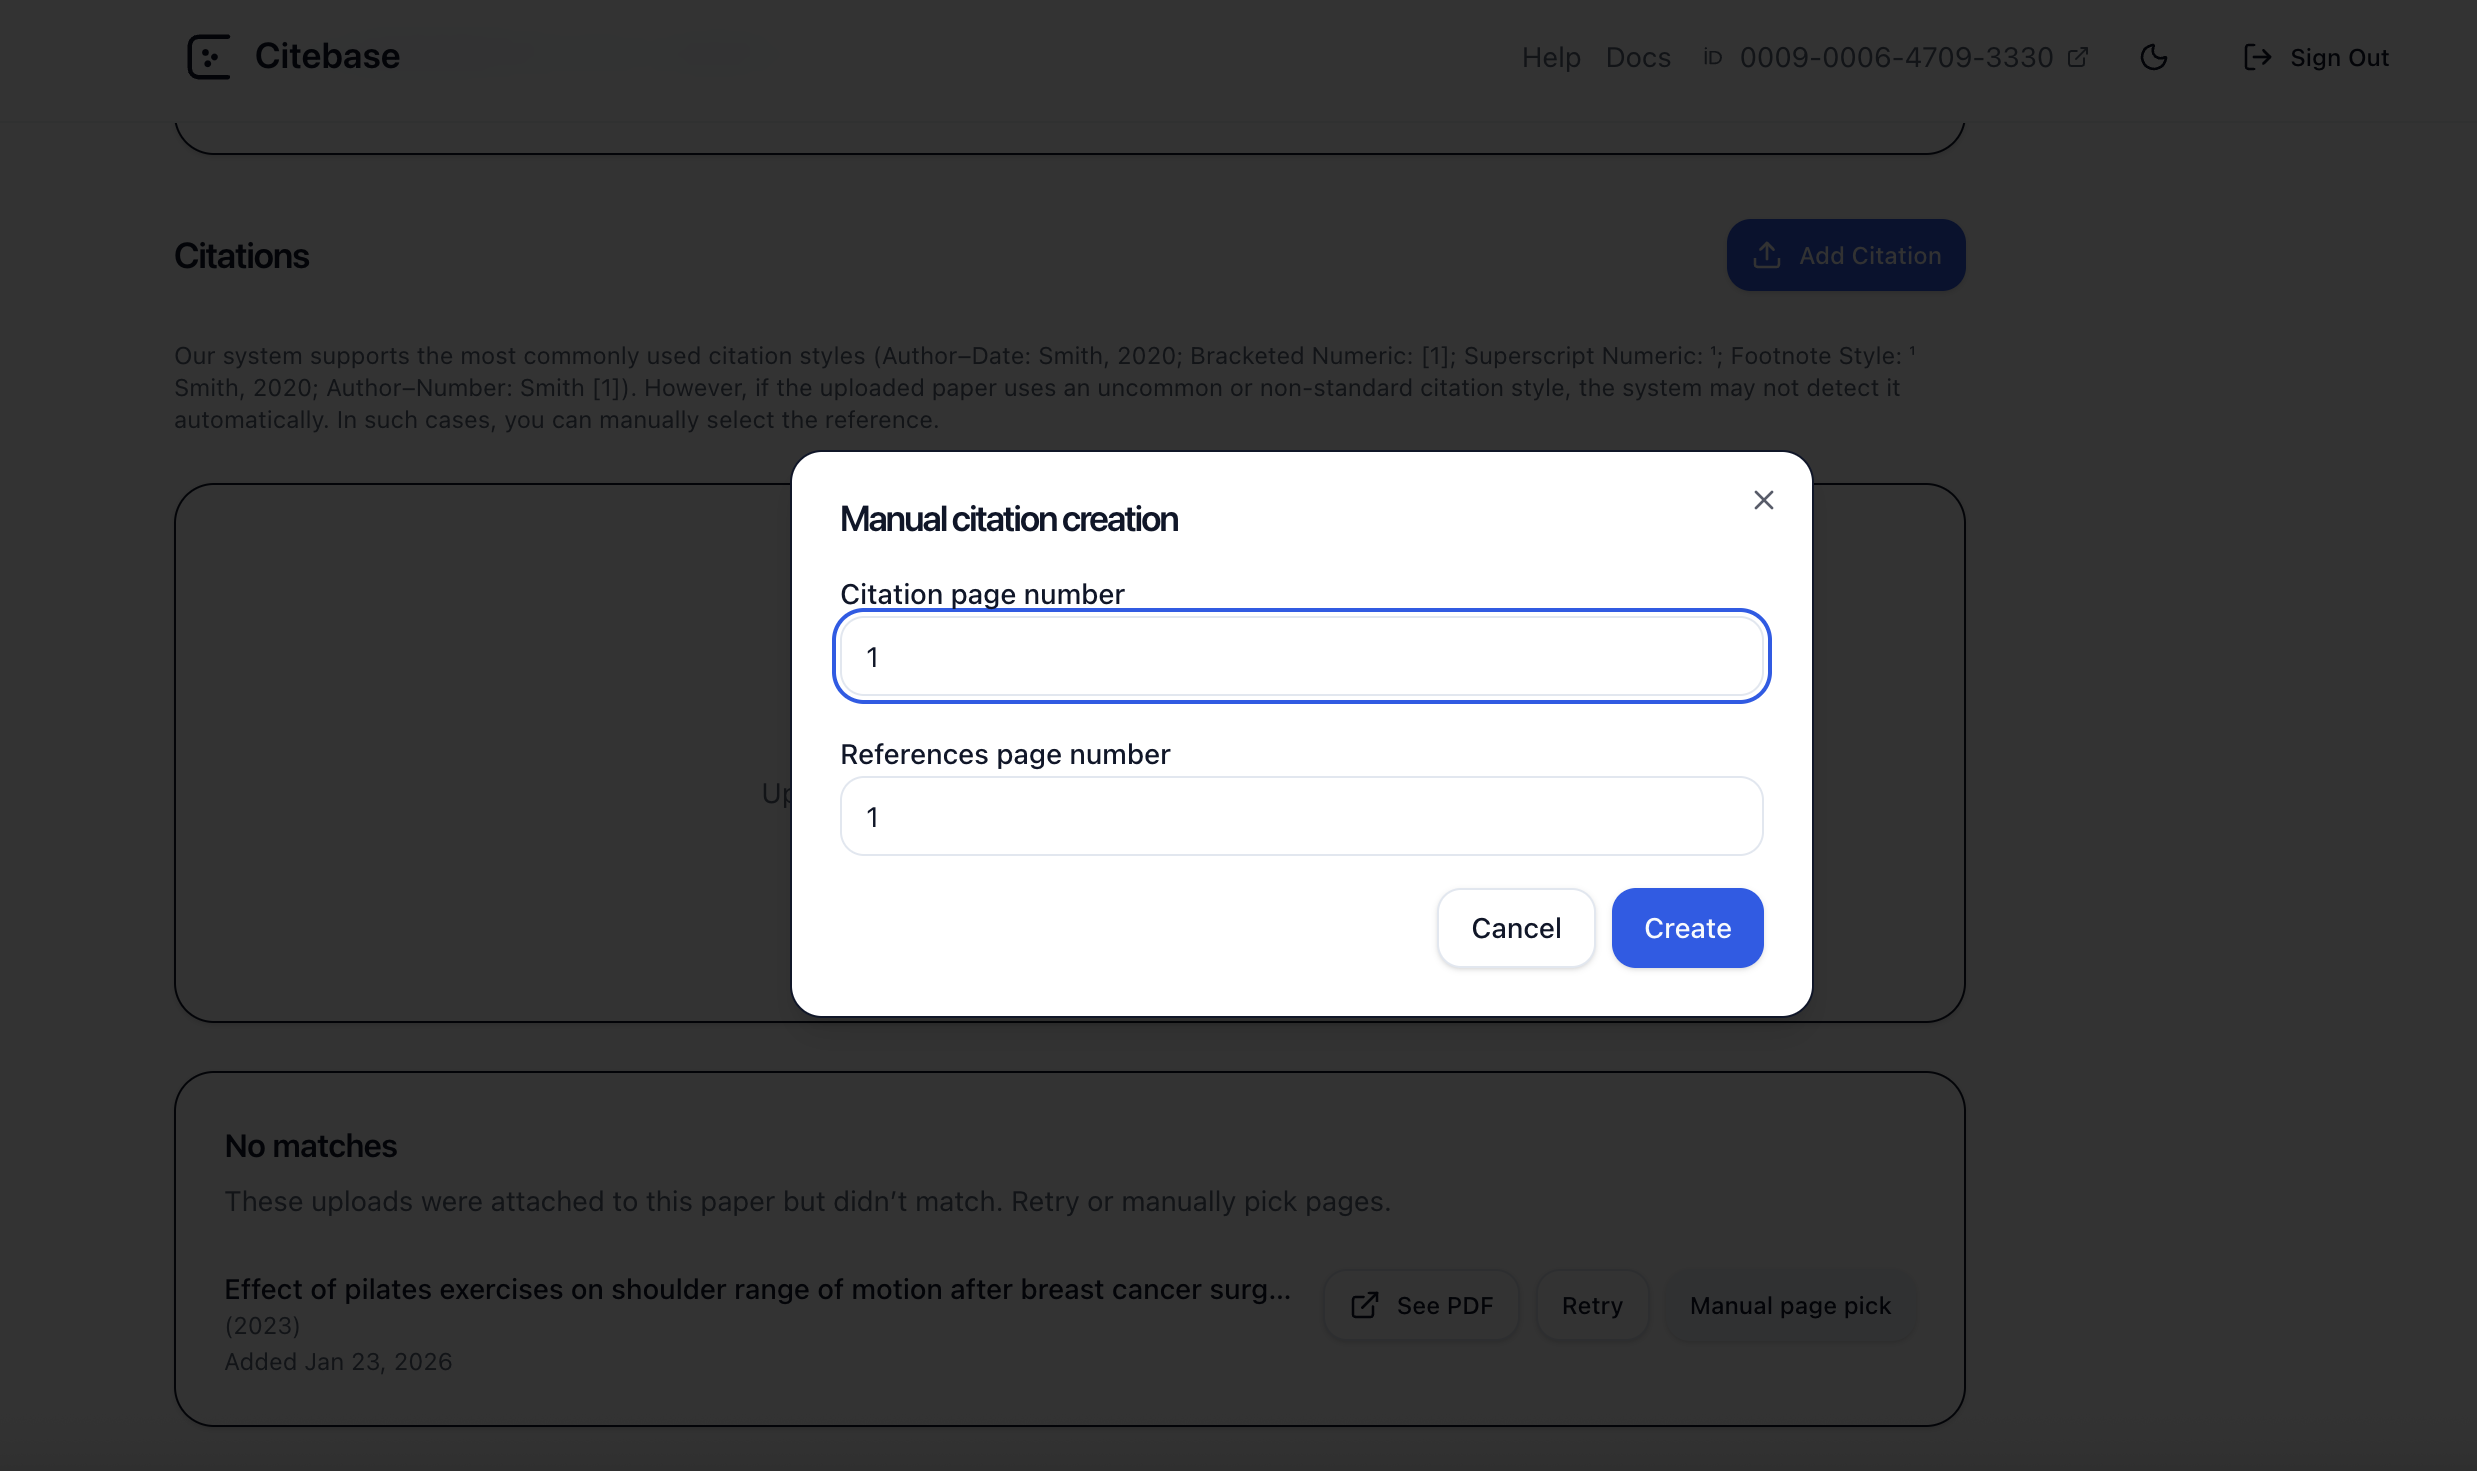This screenshot has height=1471, width=2477.
Task: Open the ORCID external link icon
Action: pyautogui.click(x=2078, y=58)
